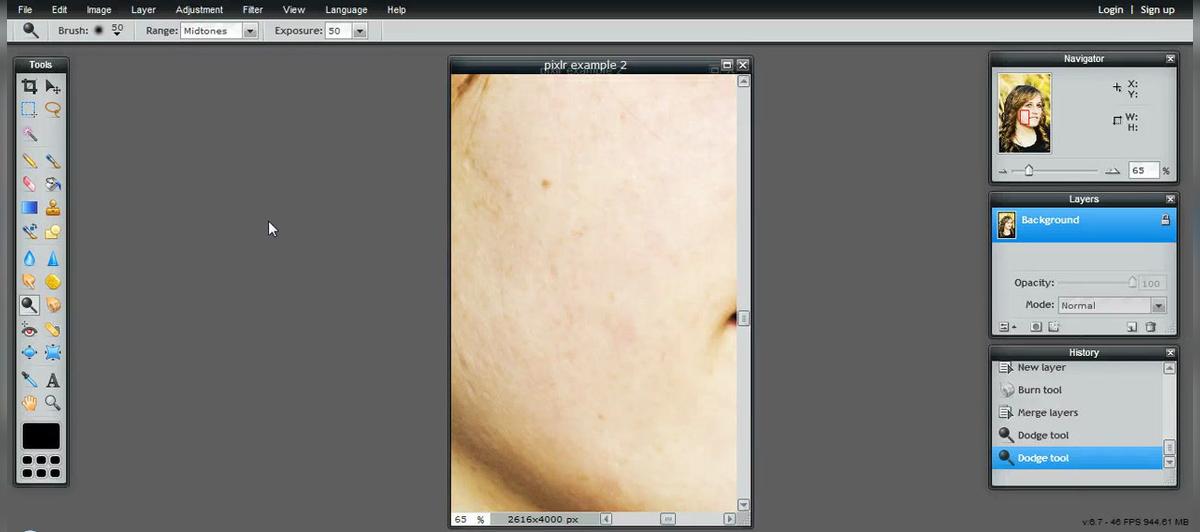Open the Layer menu
The height and width of the screenshot is (532, 1200).
[143, 9]
